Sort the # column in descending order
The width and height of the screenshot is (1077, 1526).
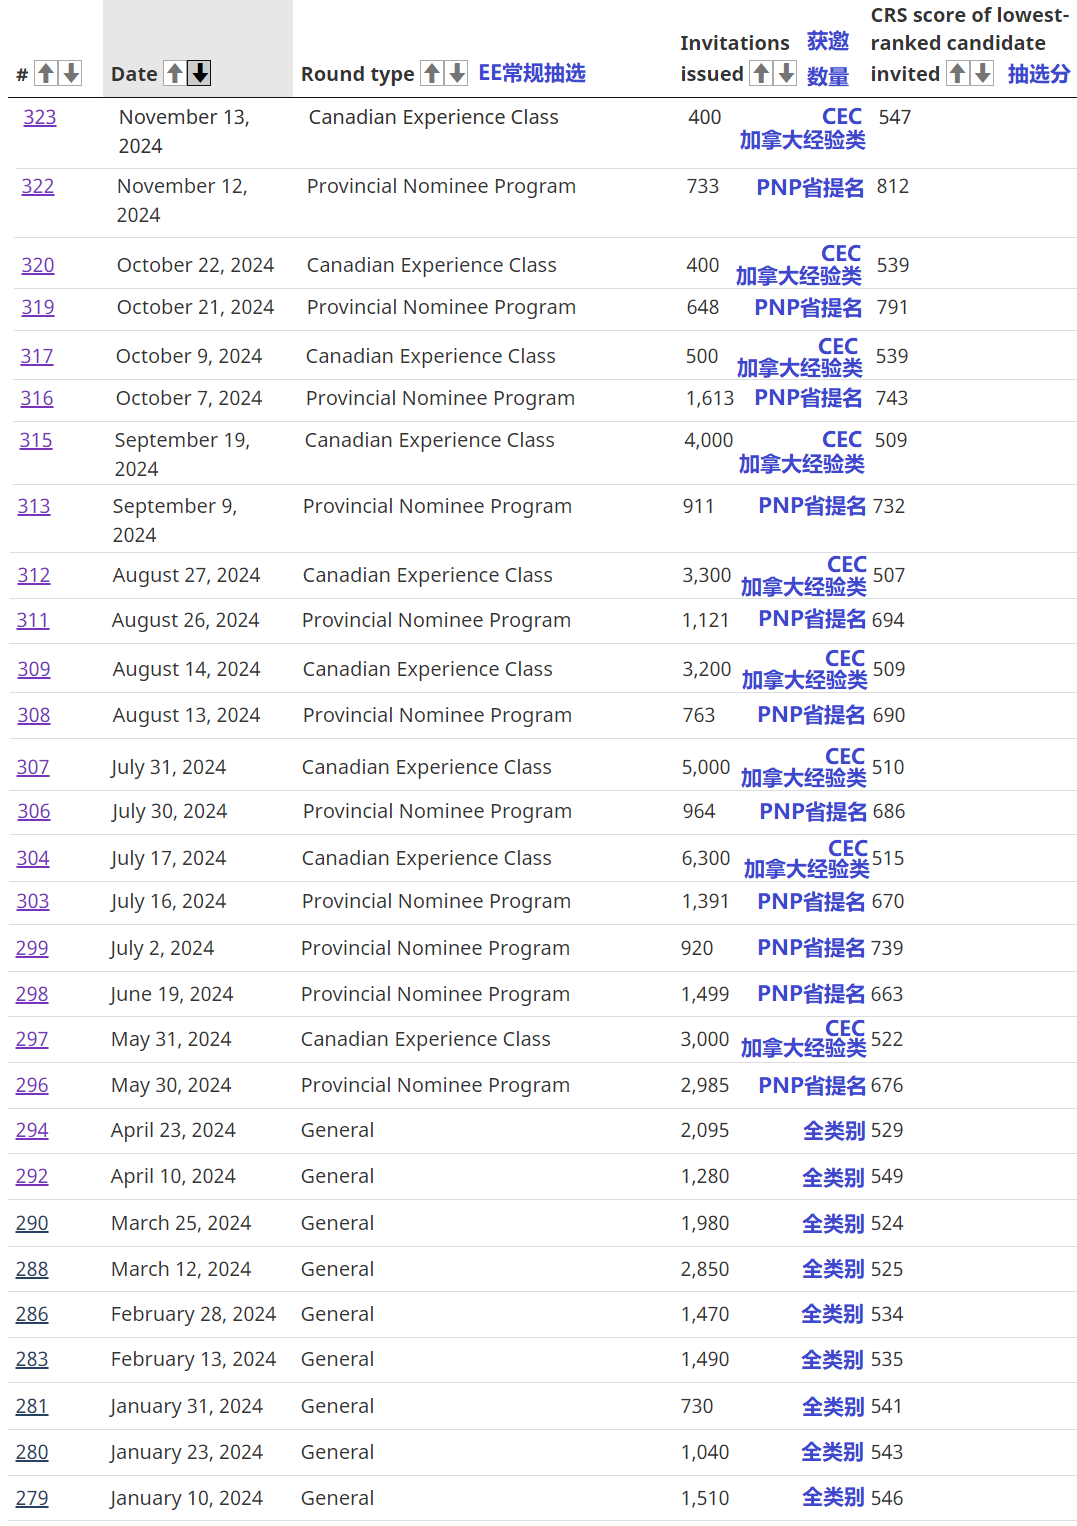71,73
